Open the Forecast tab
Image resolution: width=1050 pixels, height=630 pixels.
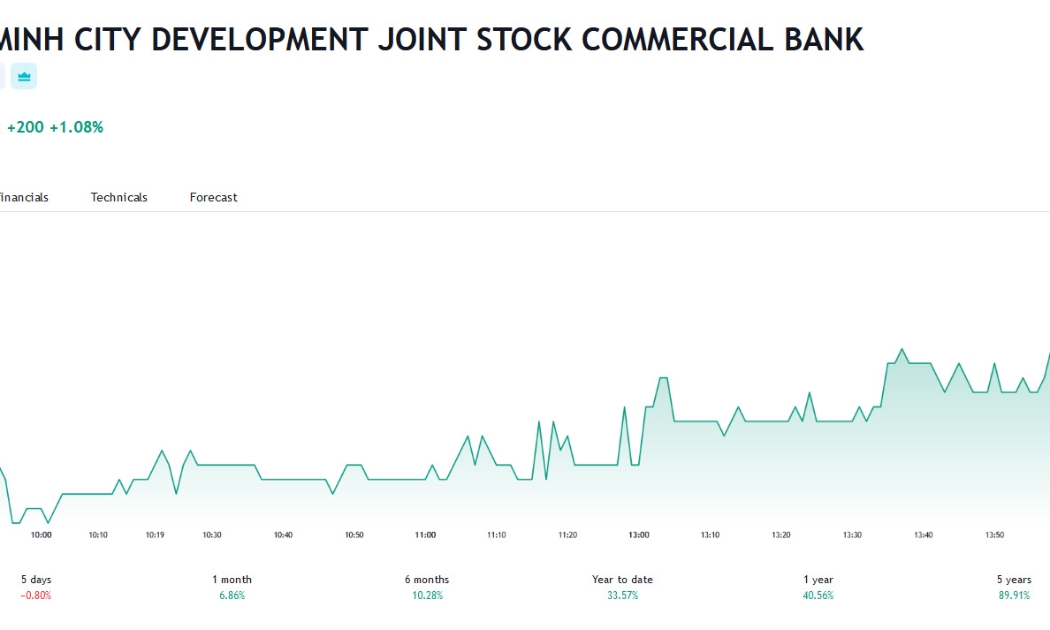(x=213, y=198)
